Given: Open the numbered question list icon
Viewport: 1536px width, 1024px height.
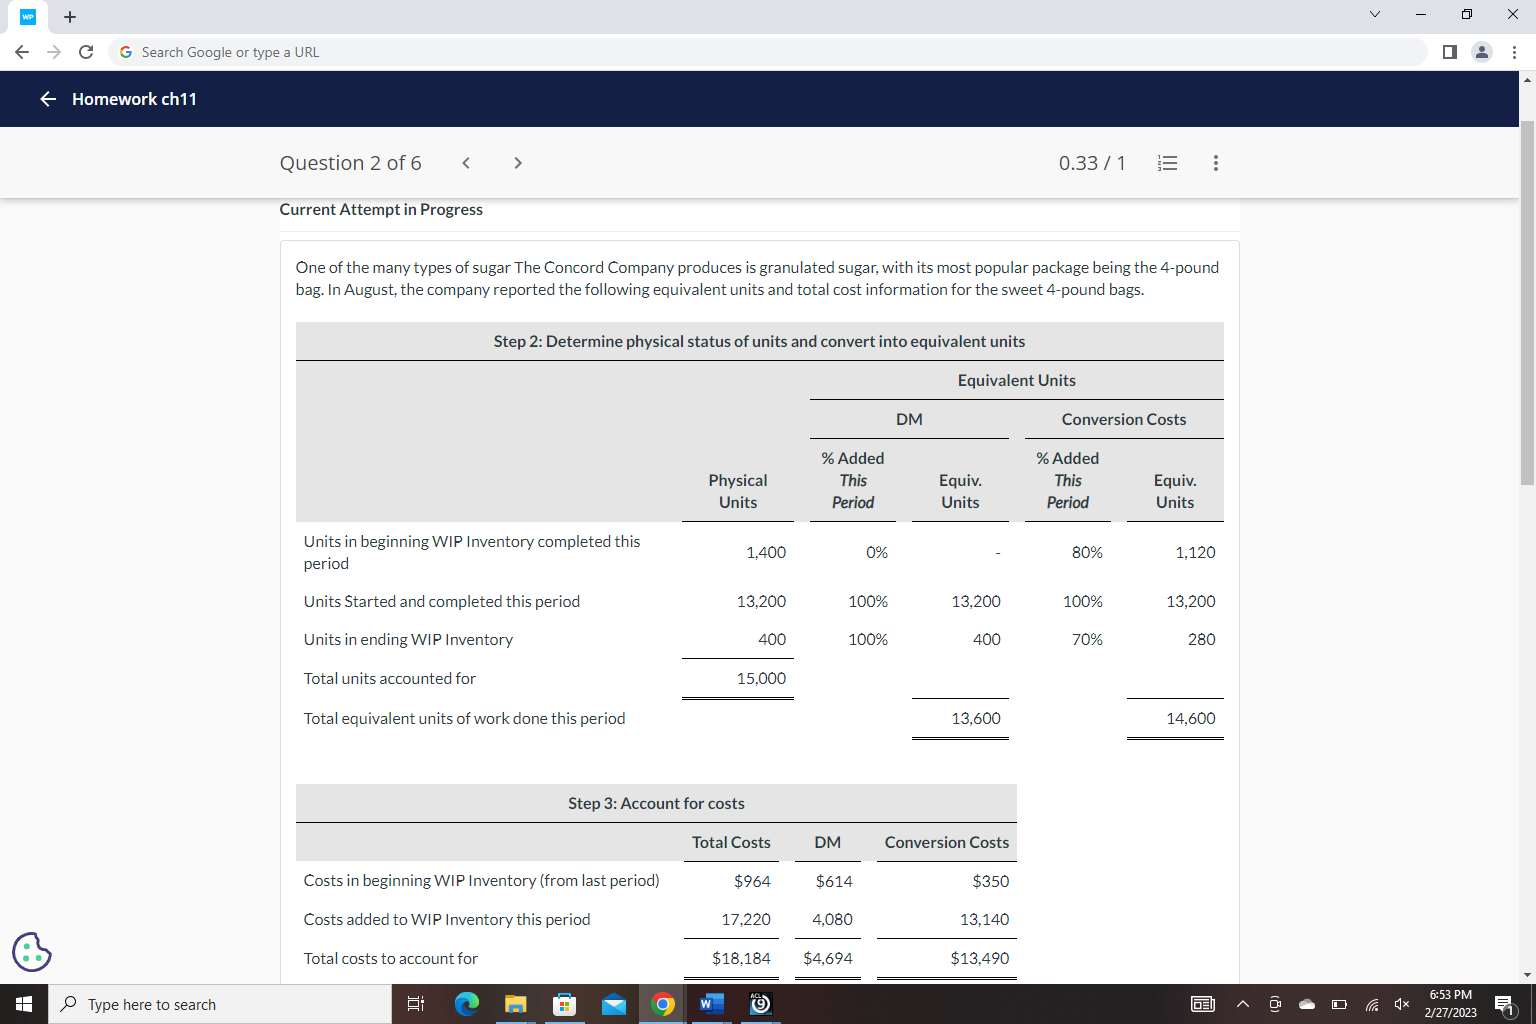Looking at the screenshot, I should pyautogui.click(x=1167, y=162).
